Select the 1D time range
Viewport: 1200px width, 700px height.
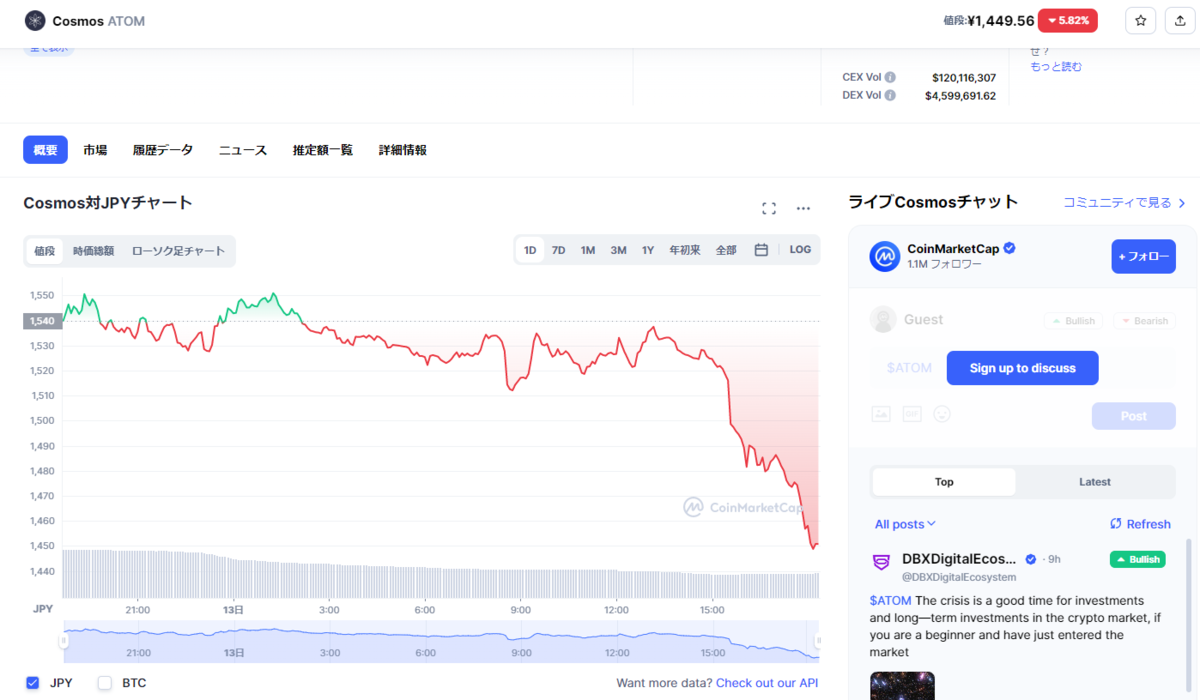tap(530, 250)
